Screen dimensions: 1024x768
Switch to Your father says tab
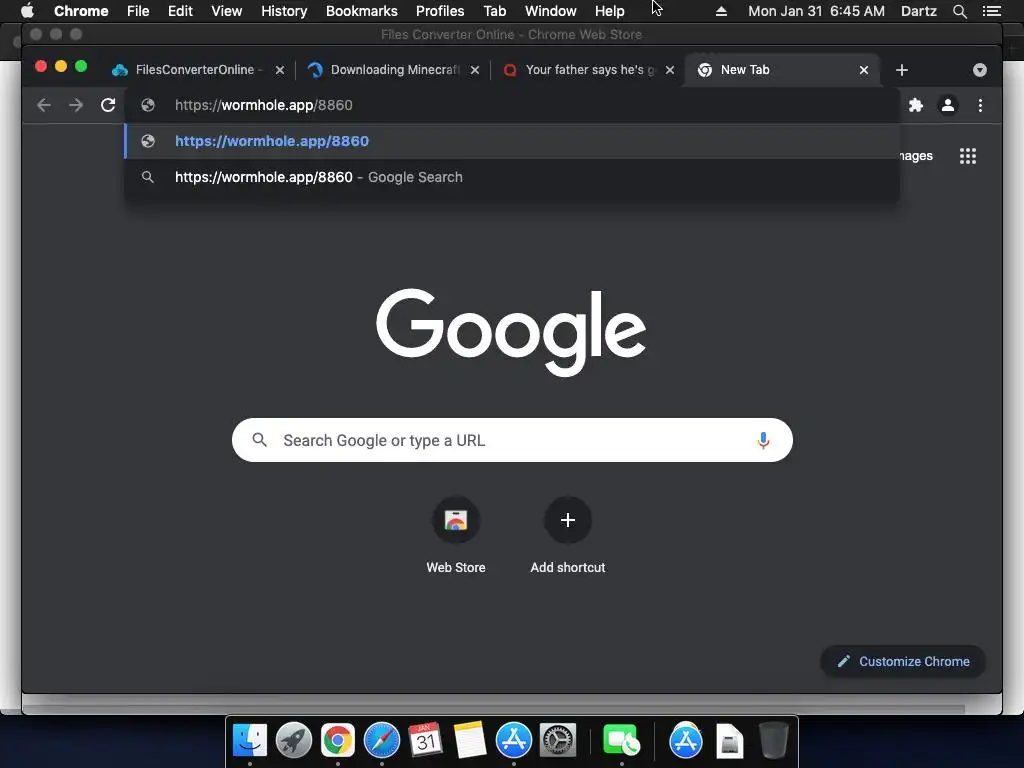click(586, 70)
